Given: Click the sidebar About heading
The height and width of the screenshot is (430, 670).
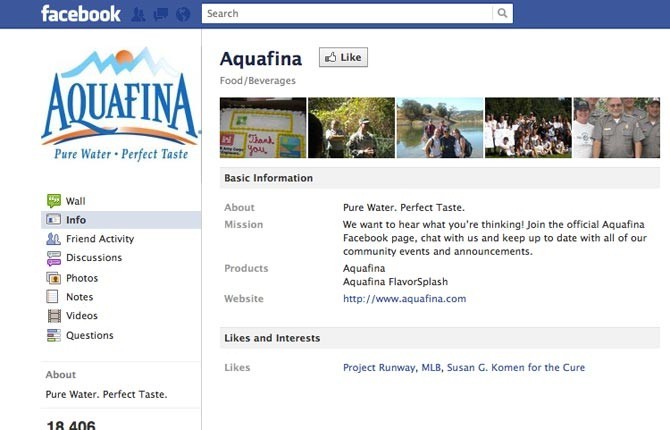Looking at the screenshot, I should point(61,374).
